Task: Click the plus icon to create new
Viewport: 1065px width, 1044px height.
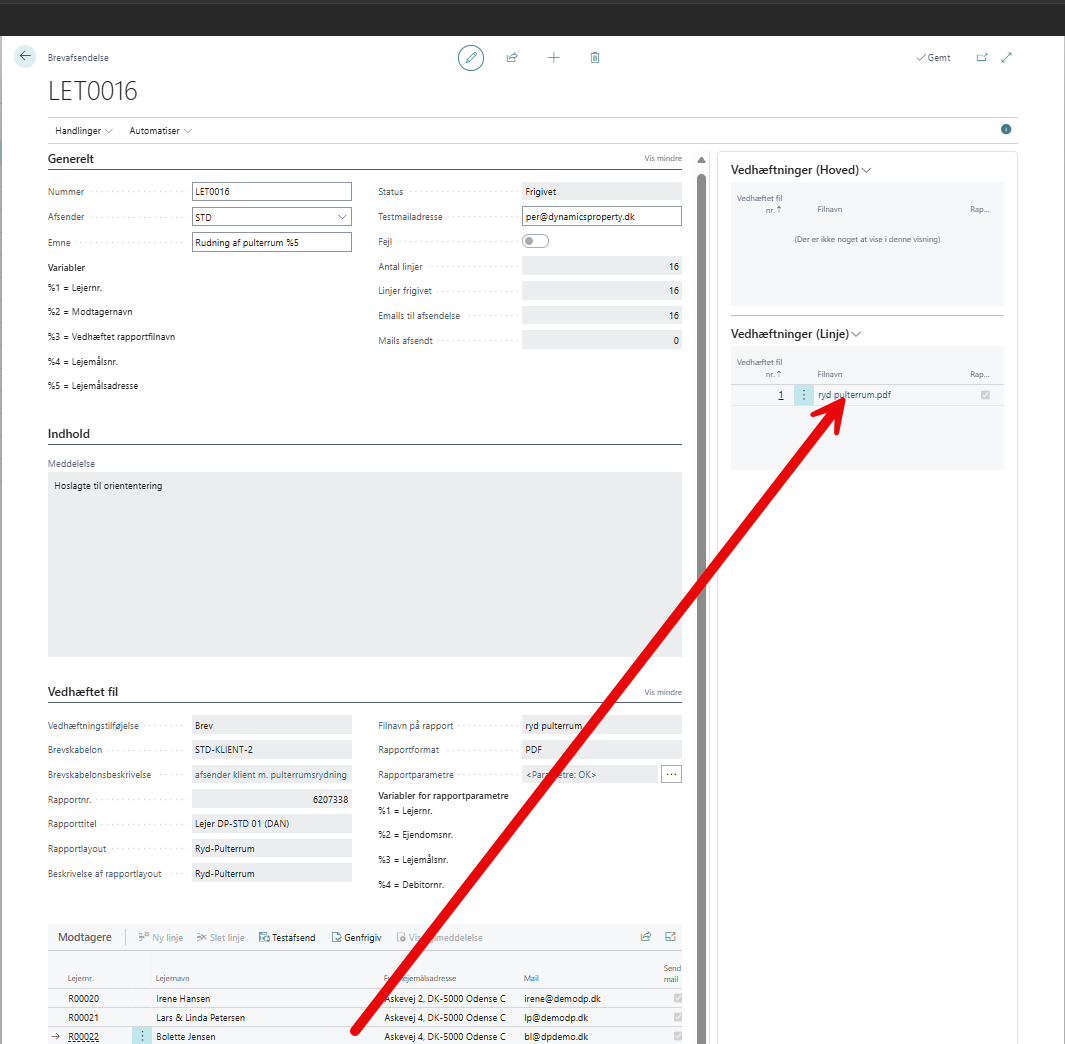Action: (x=554, y=58)
